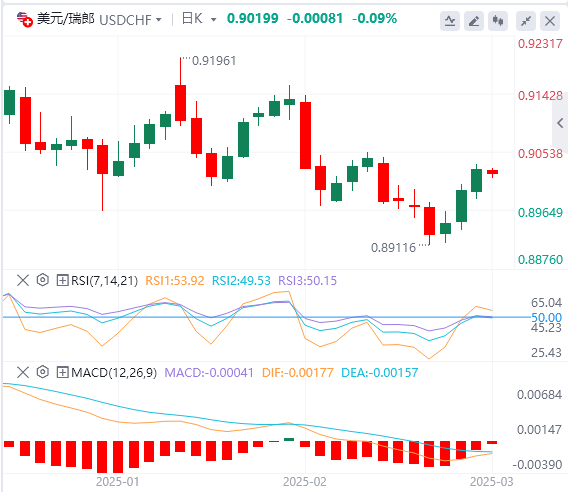Collapse side panel with left chevron
The image size is (568, 492).
pyautogui.click(x=560, y=123)
